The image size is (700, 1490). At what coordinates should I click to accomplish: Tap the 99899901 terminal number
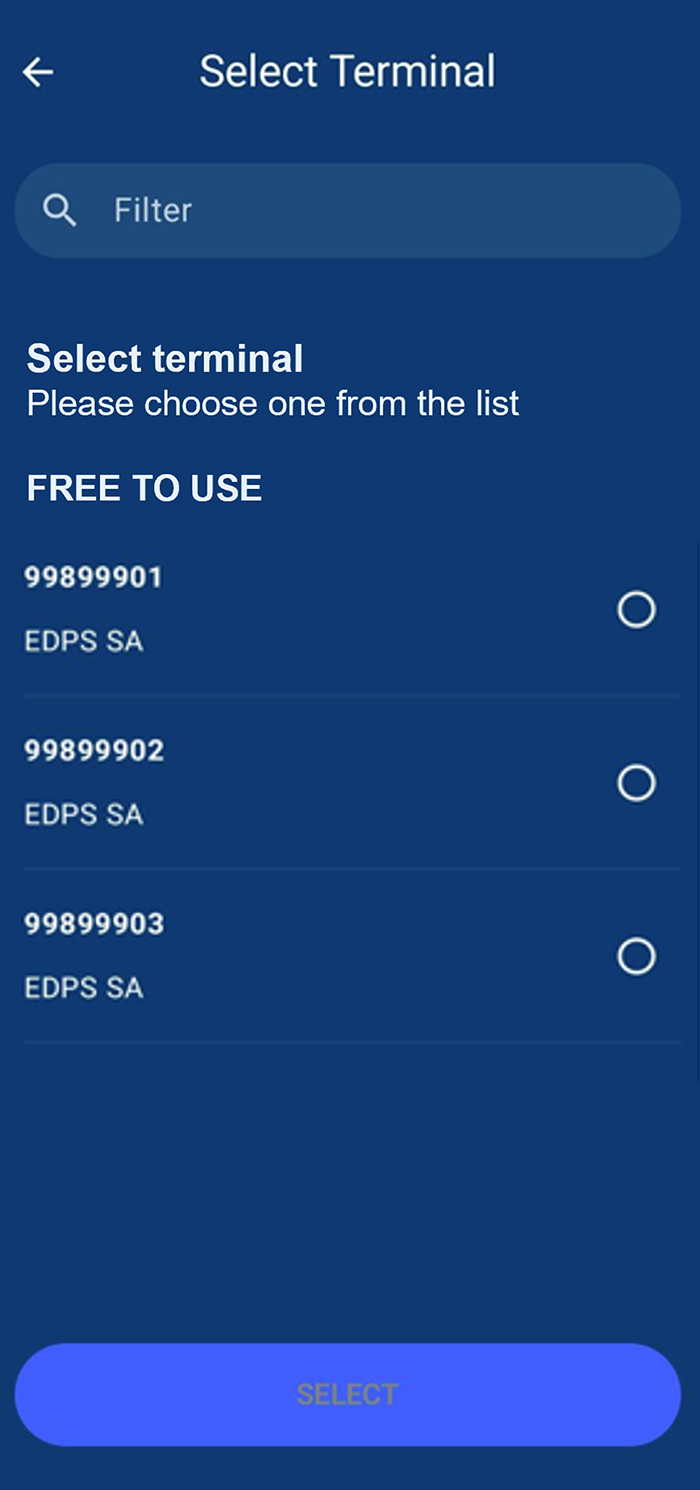pos(93,577)
